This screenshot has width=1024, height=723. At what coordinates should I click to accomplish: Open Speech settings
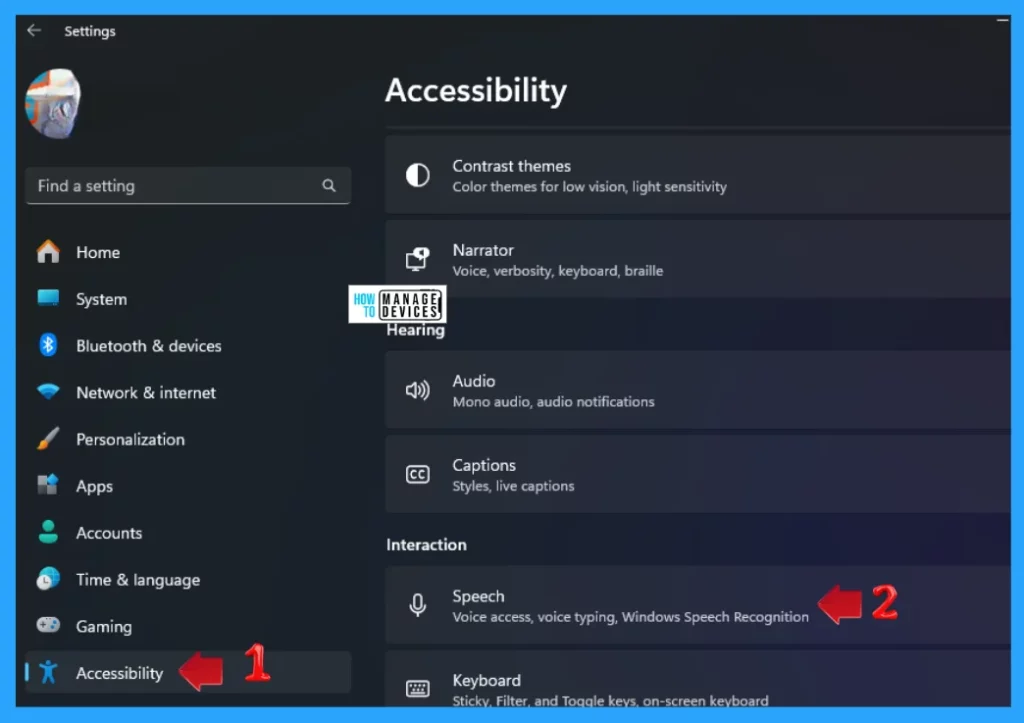[x=697, y=605]
